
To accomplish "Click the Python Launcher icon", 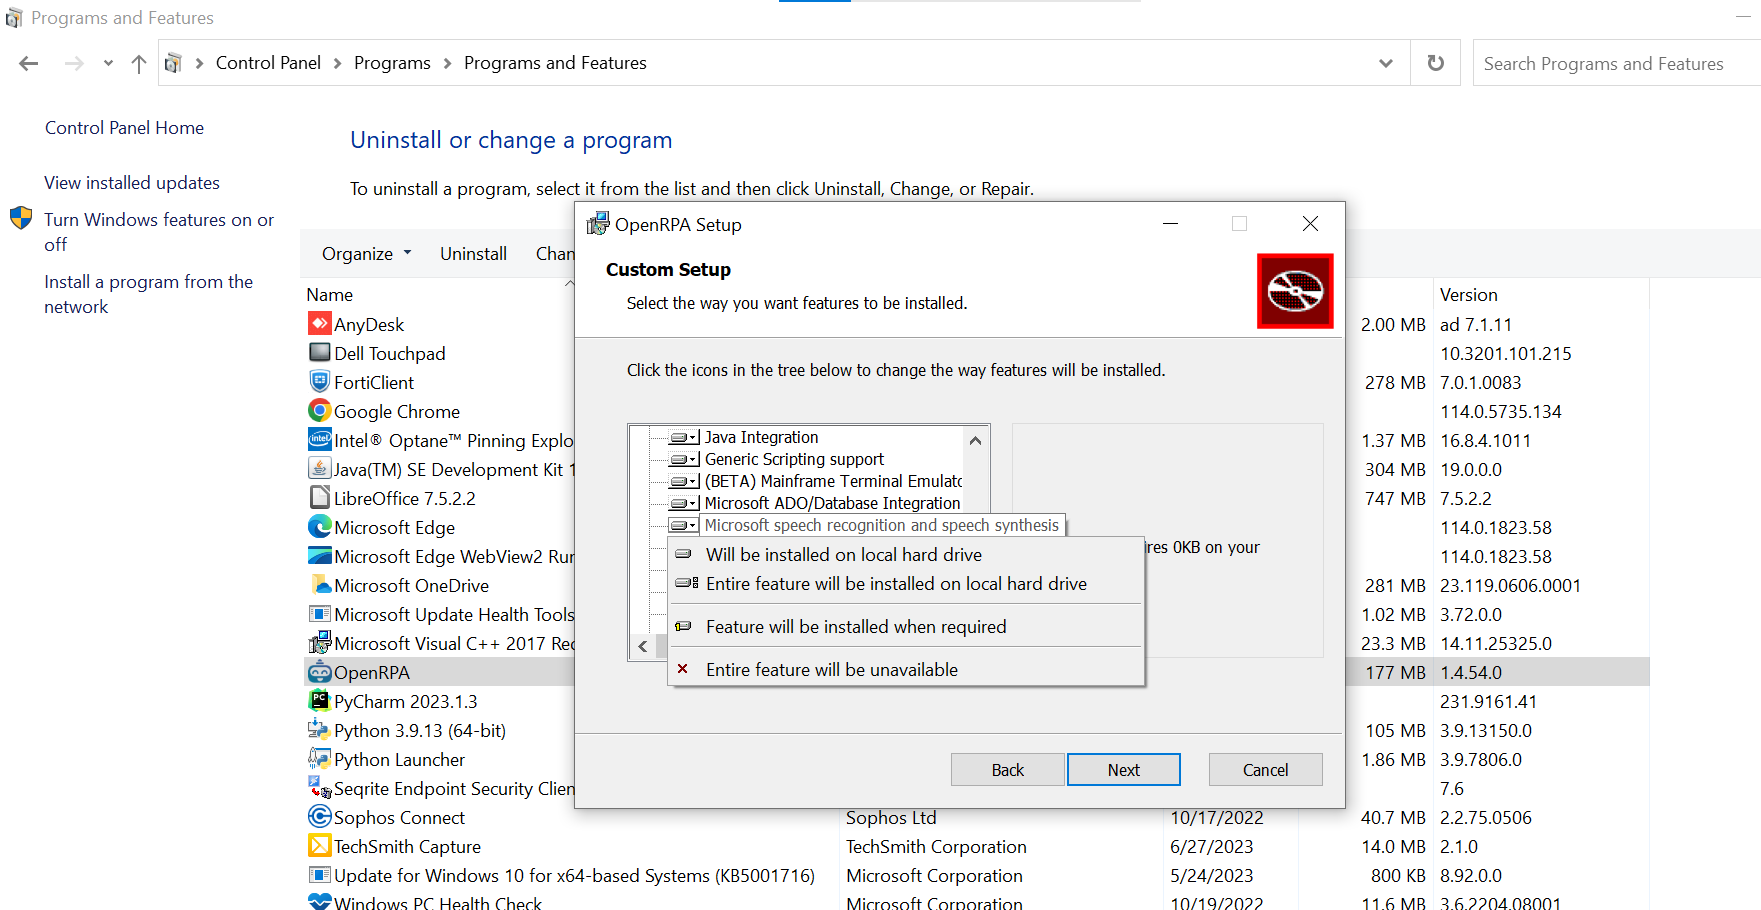I will [x=319, y=758].
